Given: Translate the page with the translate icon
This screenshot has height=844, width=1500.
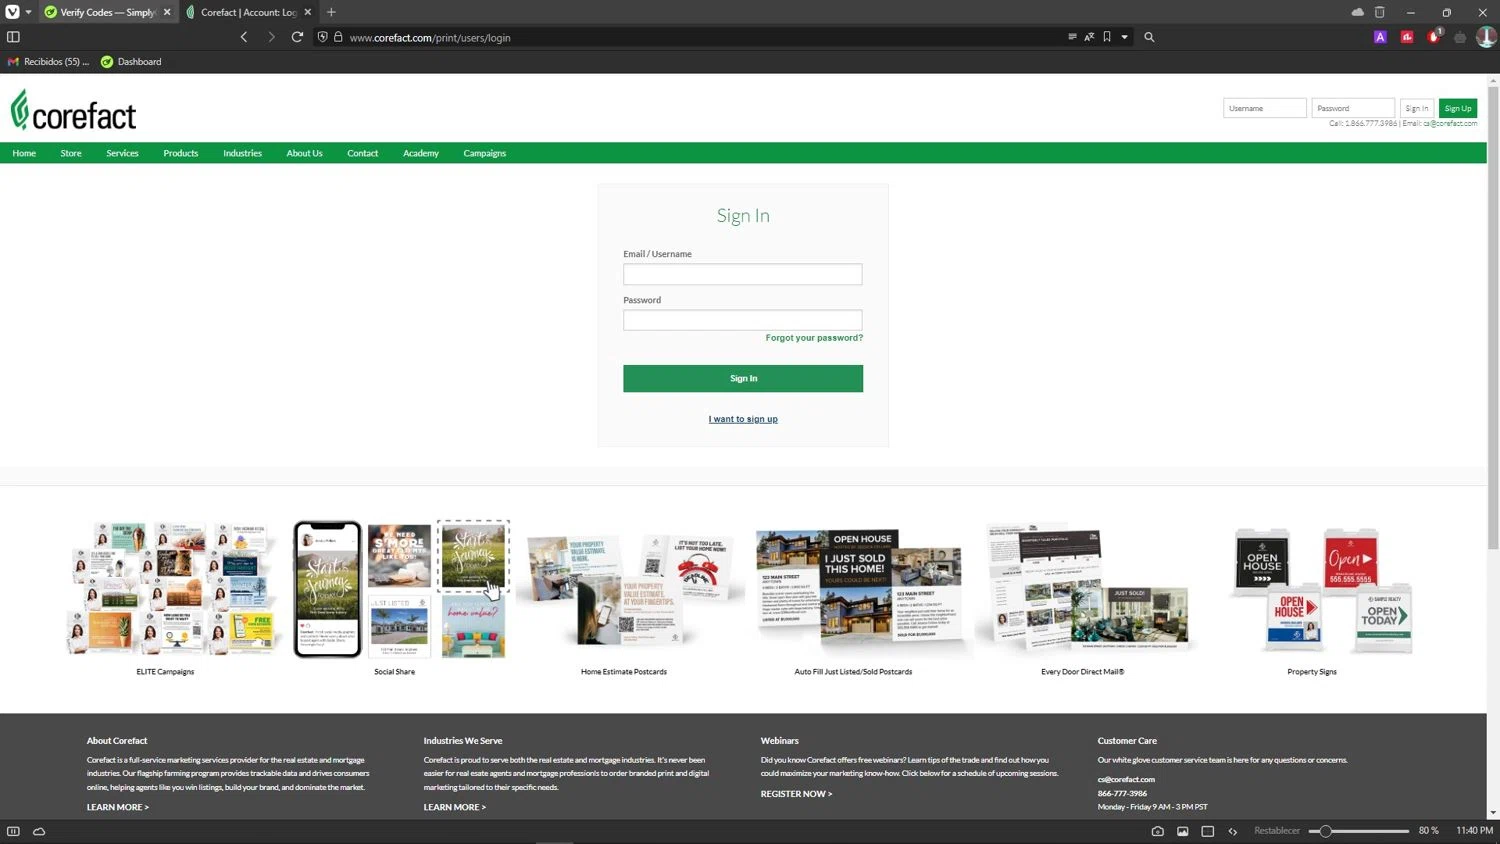Looking at the screenshot, I should pyautogui.click(x=1089, y=37).
